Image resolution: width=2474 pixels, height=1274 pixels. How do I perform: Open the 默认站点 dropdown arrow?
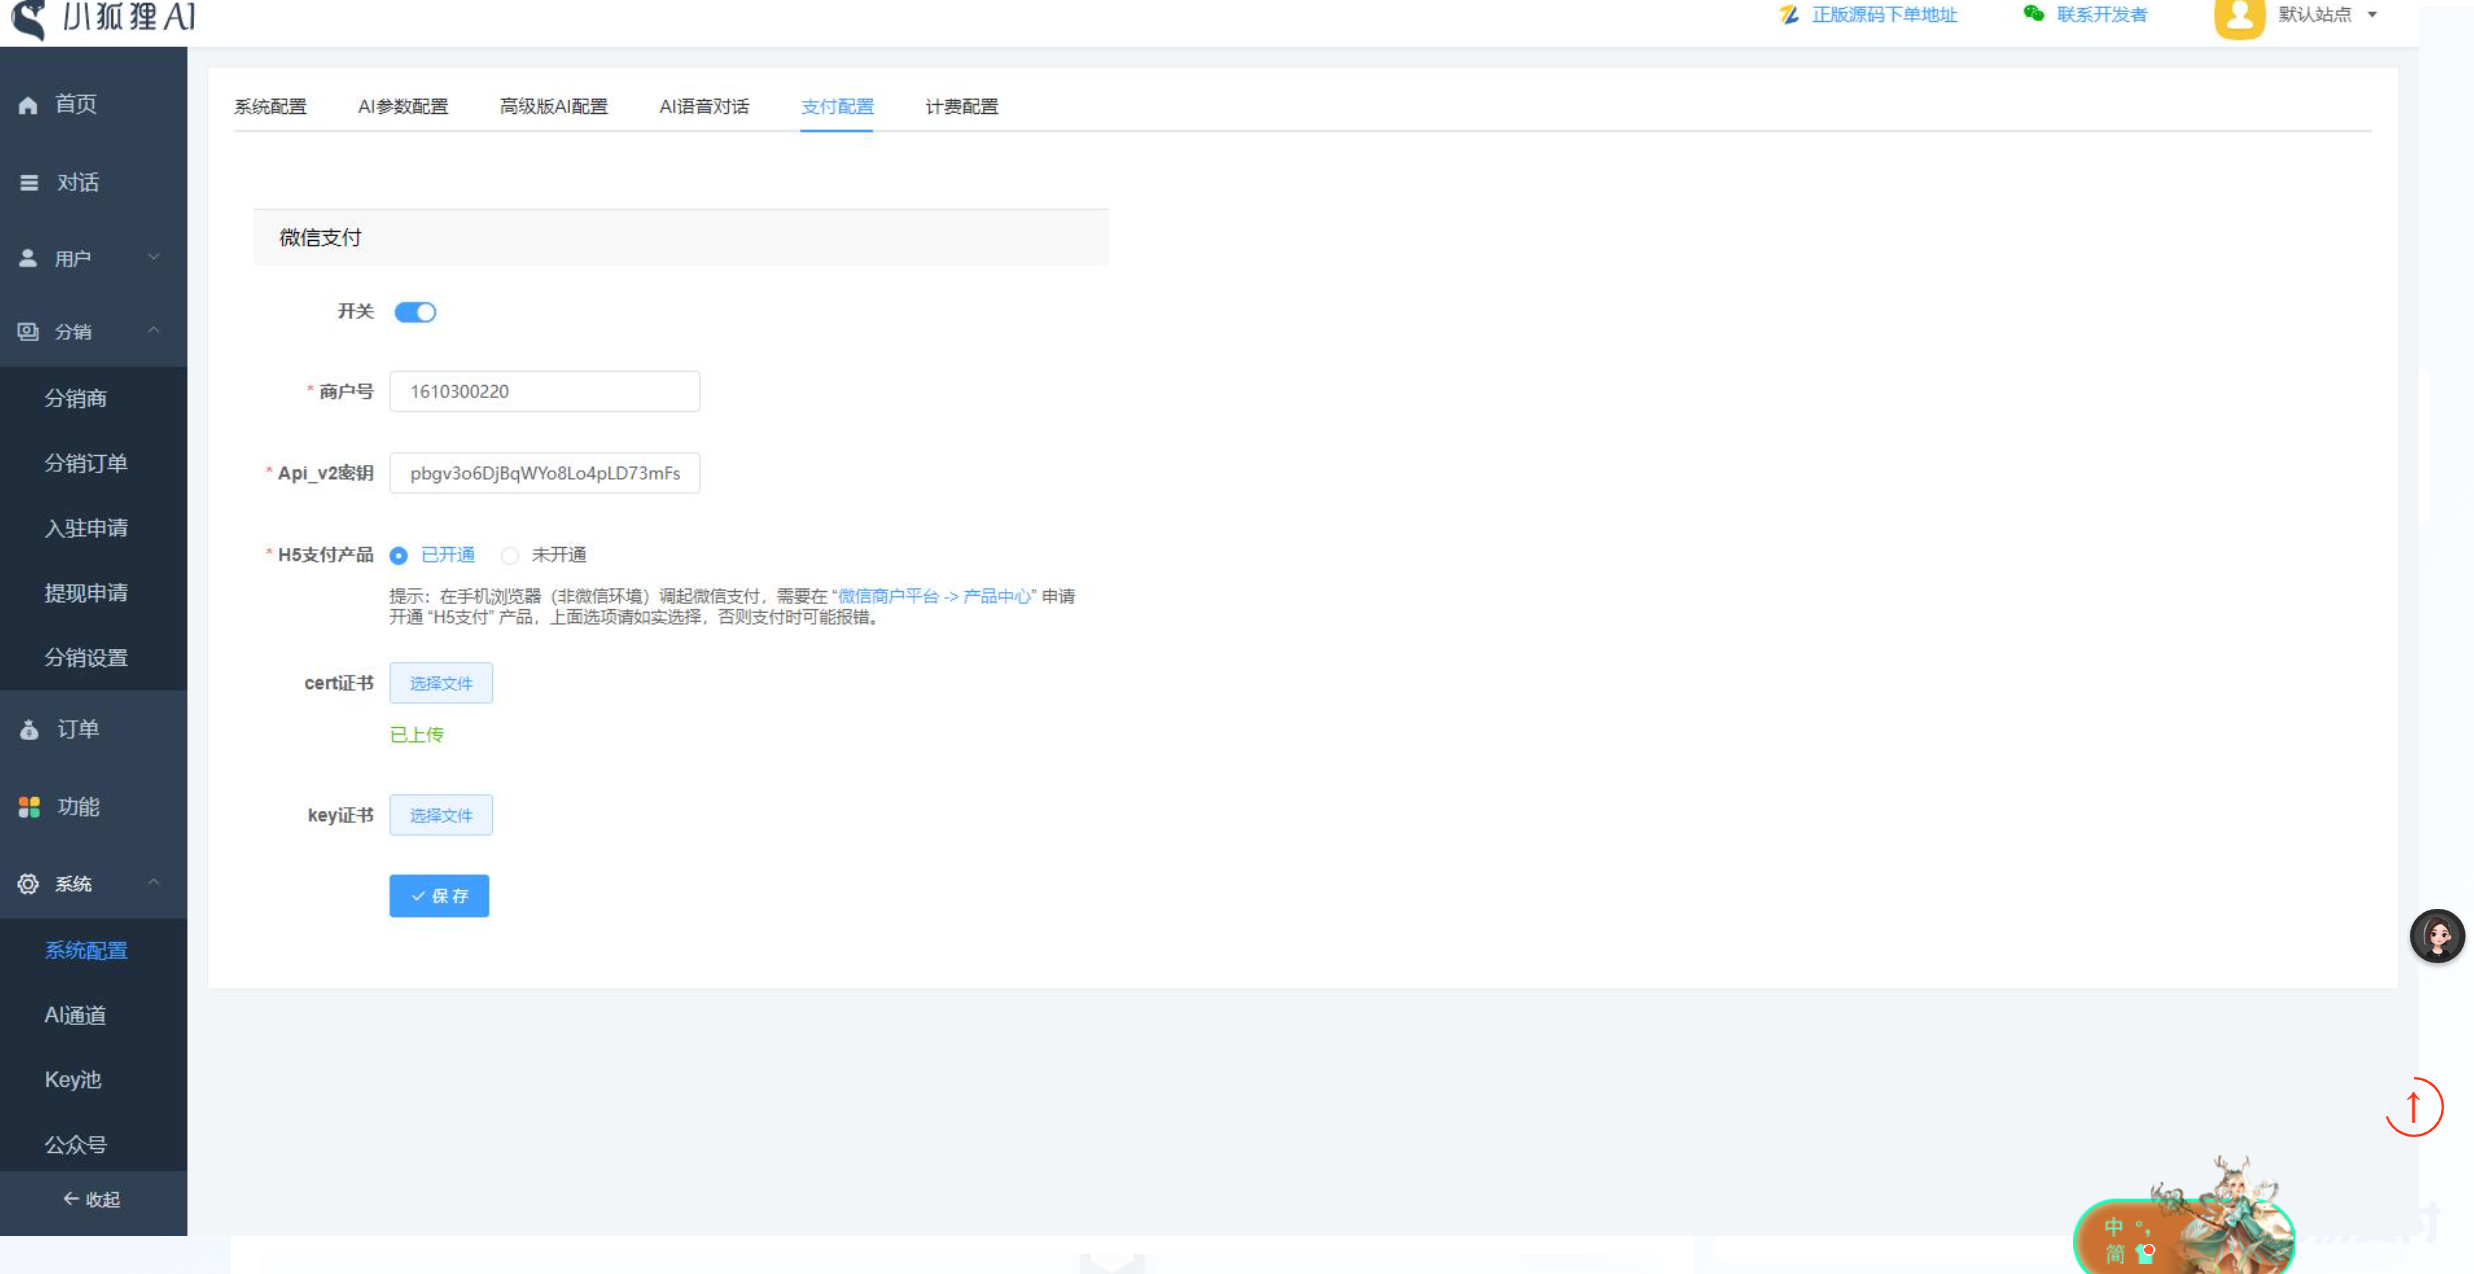point(2372,15)
